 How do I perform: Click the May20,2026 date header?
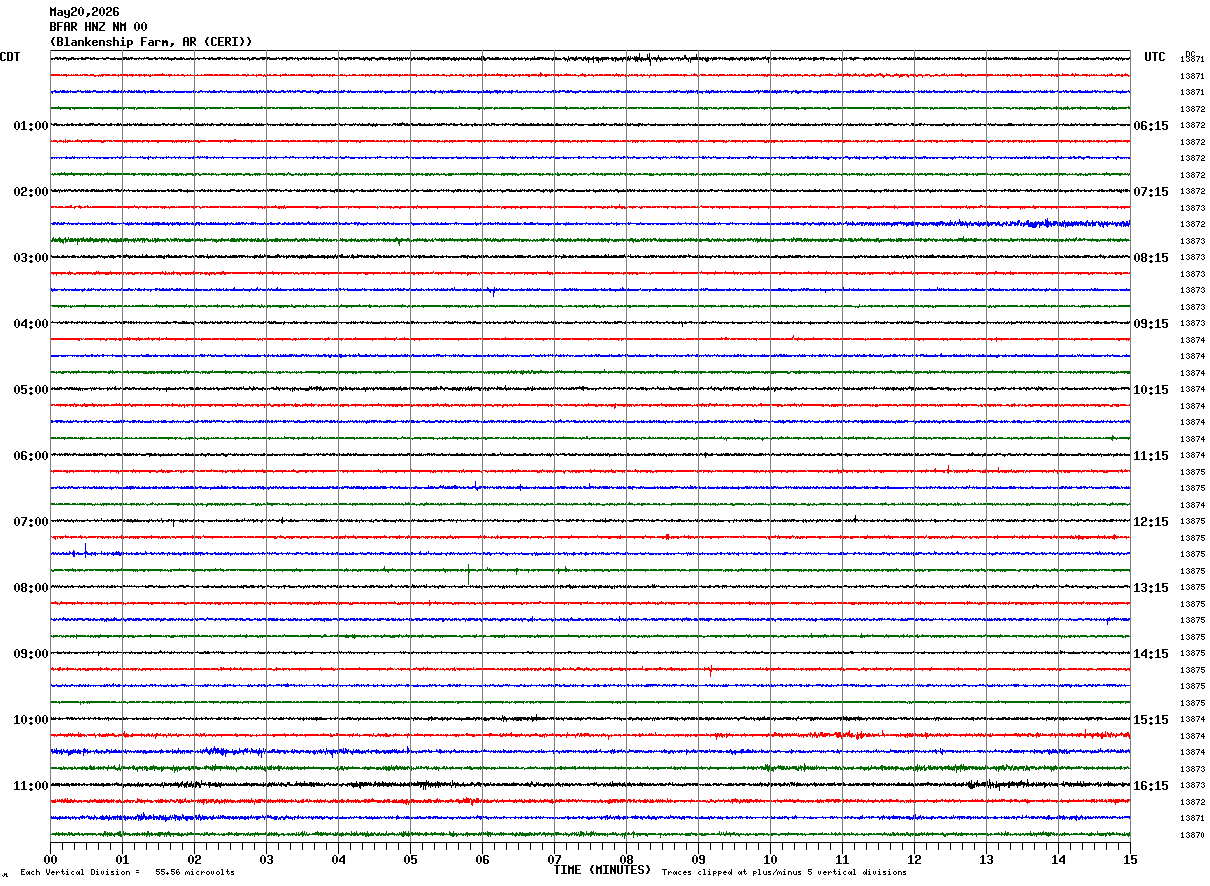[x=85, y=12]
